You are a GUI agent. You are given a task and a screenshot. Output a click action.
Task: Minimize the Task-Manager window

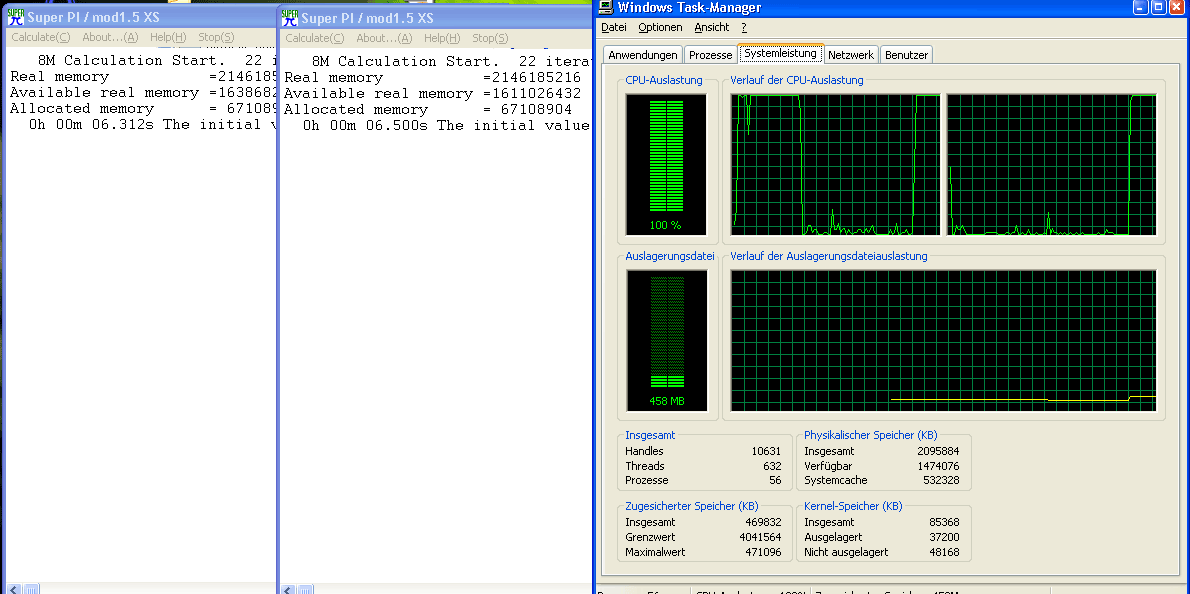pyautogui.click(x=1141, y=8)
